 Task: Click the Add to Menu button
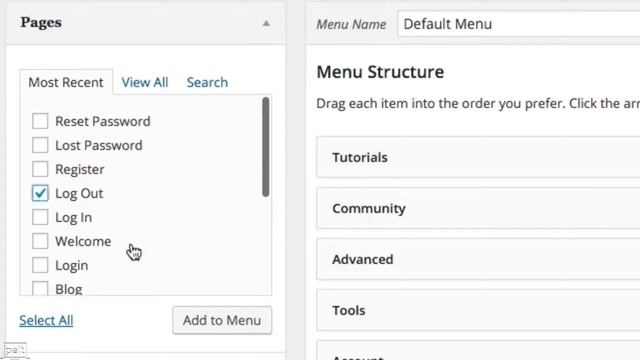tap(222, 320)
